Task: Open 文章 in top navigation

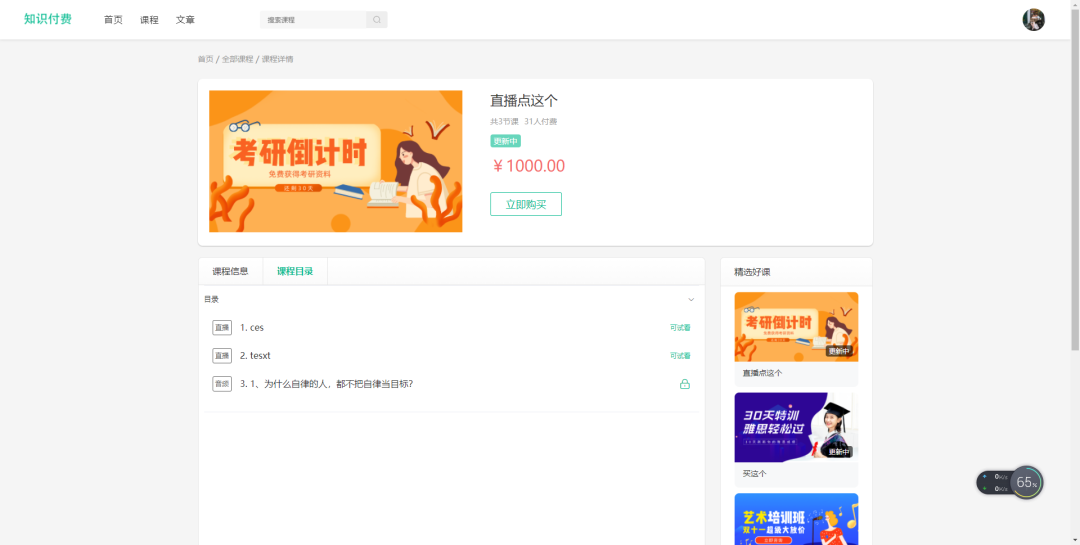Action: click(185, 20)
